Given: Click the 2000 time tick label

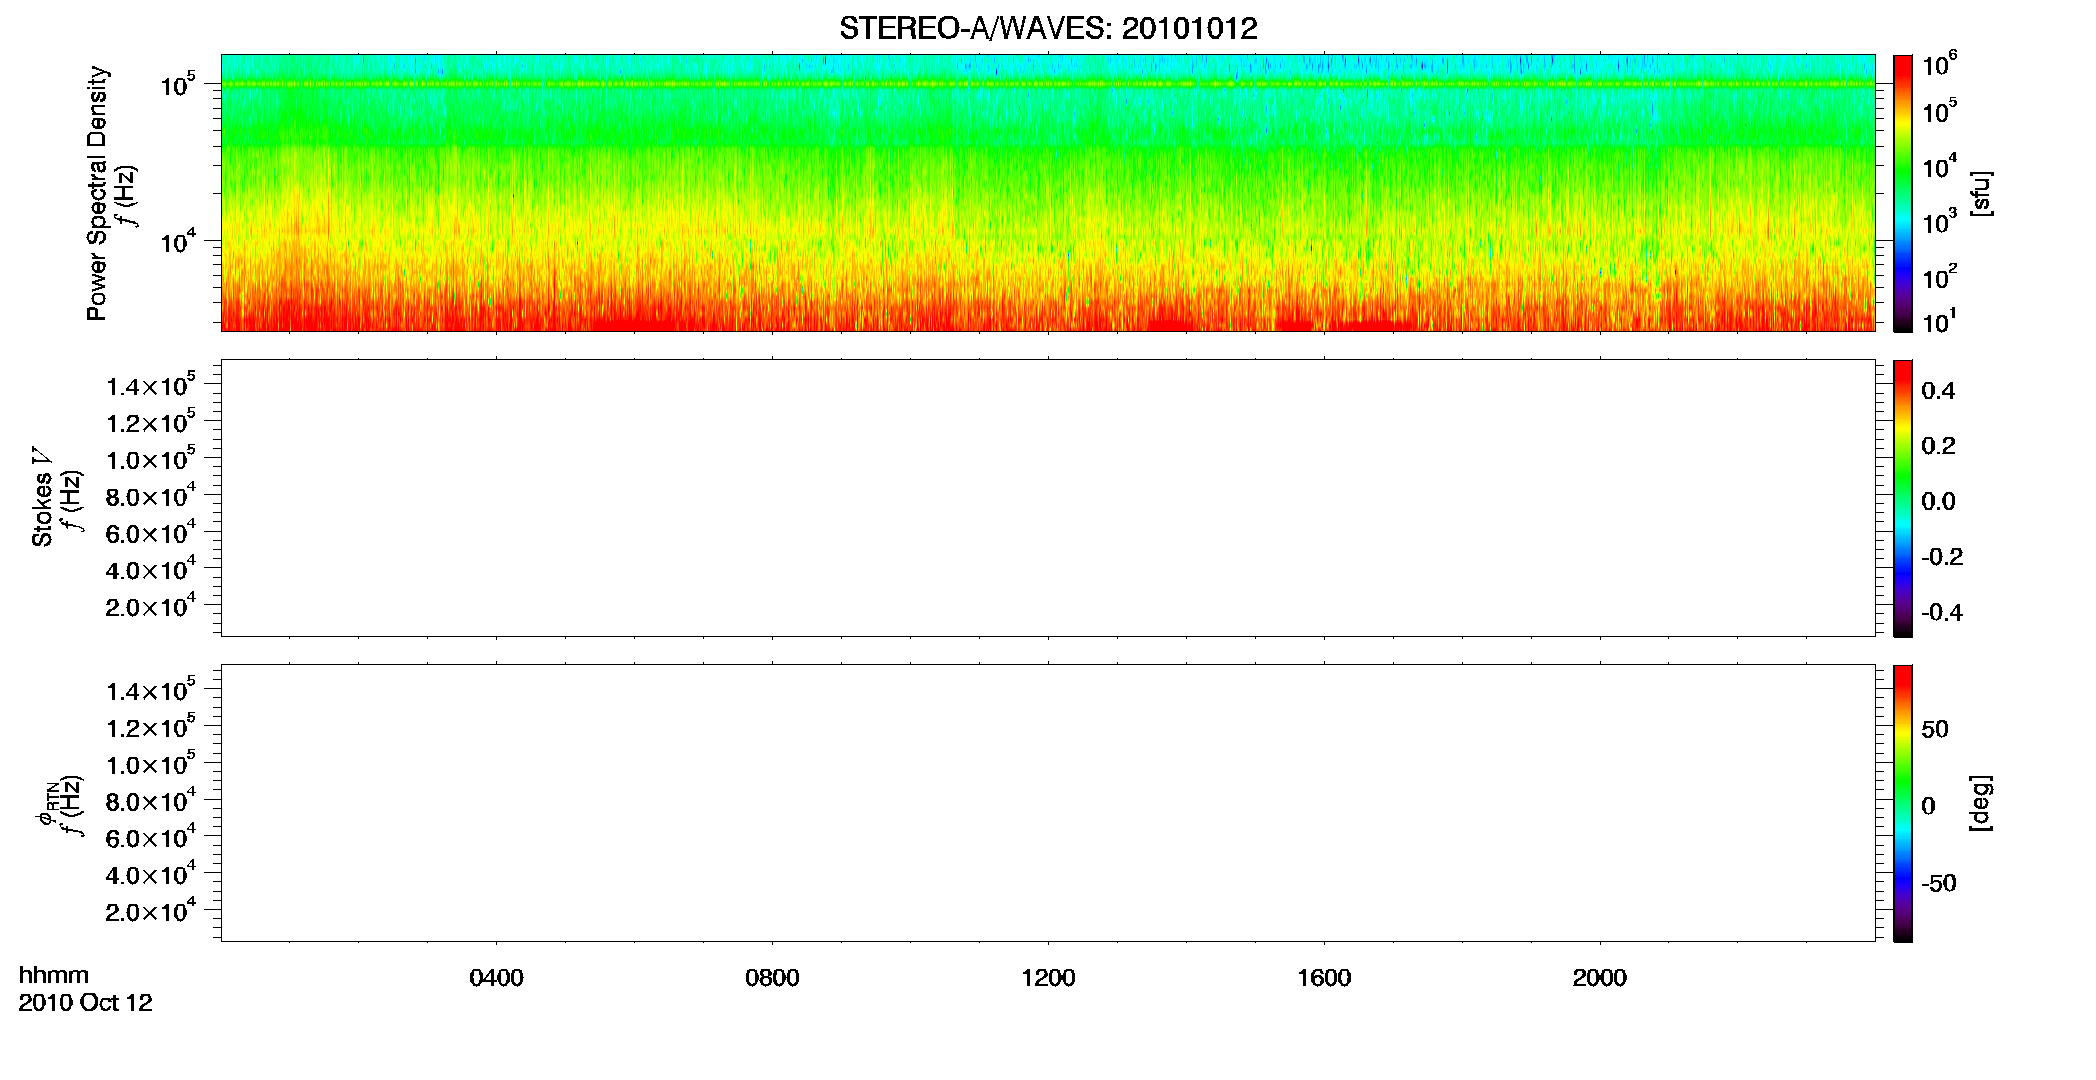Looking at the screenshot, I should coord(1599,978).
